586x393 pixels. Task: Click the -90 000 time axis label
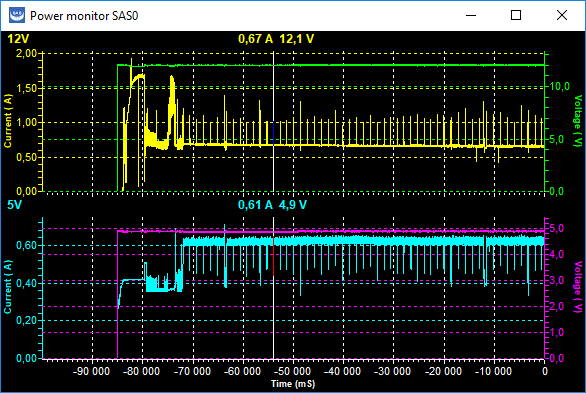91,371
